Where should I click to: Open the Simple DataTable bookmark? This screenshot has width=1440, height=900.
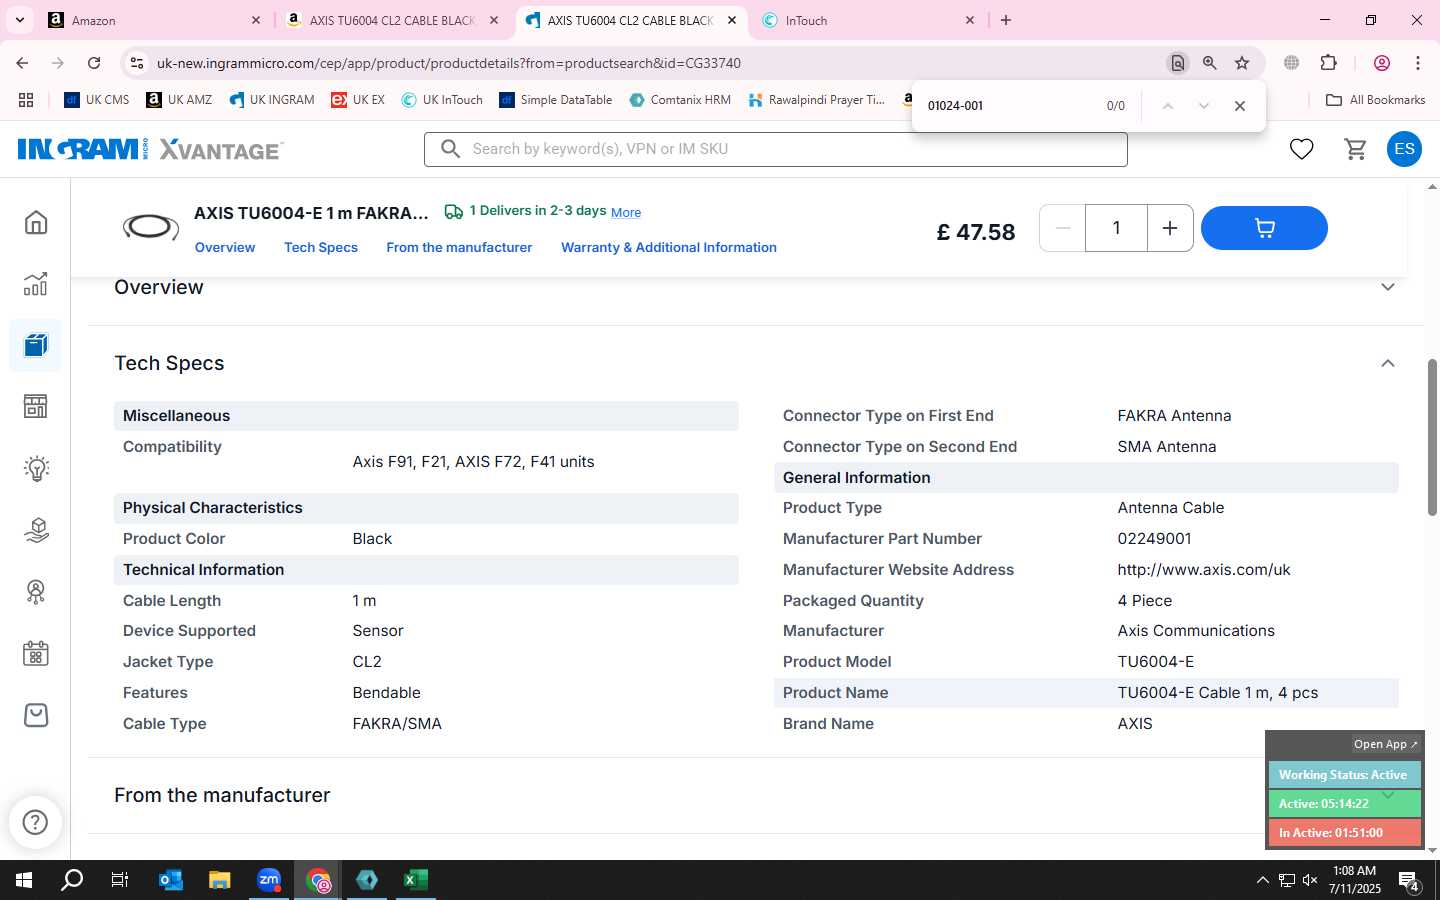point(556,100)
